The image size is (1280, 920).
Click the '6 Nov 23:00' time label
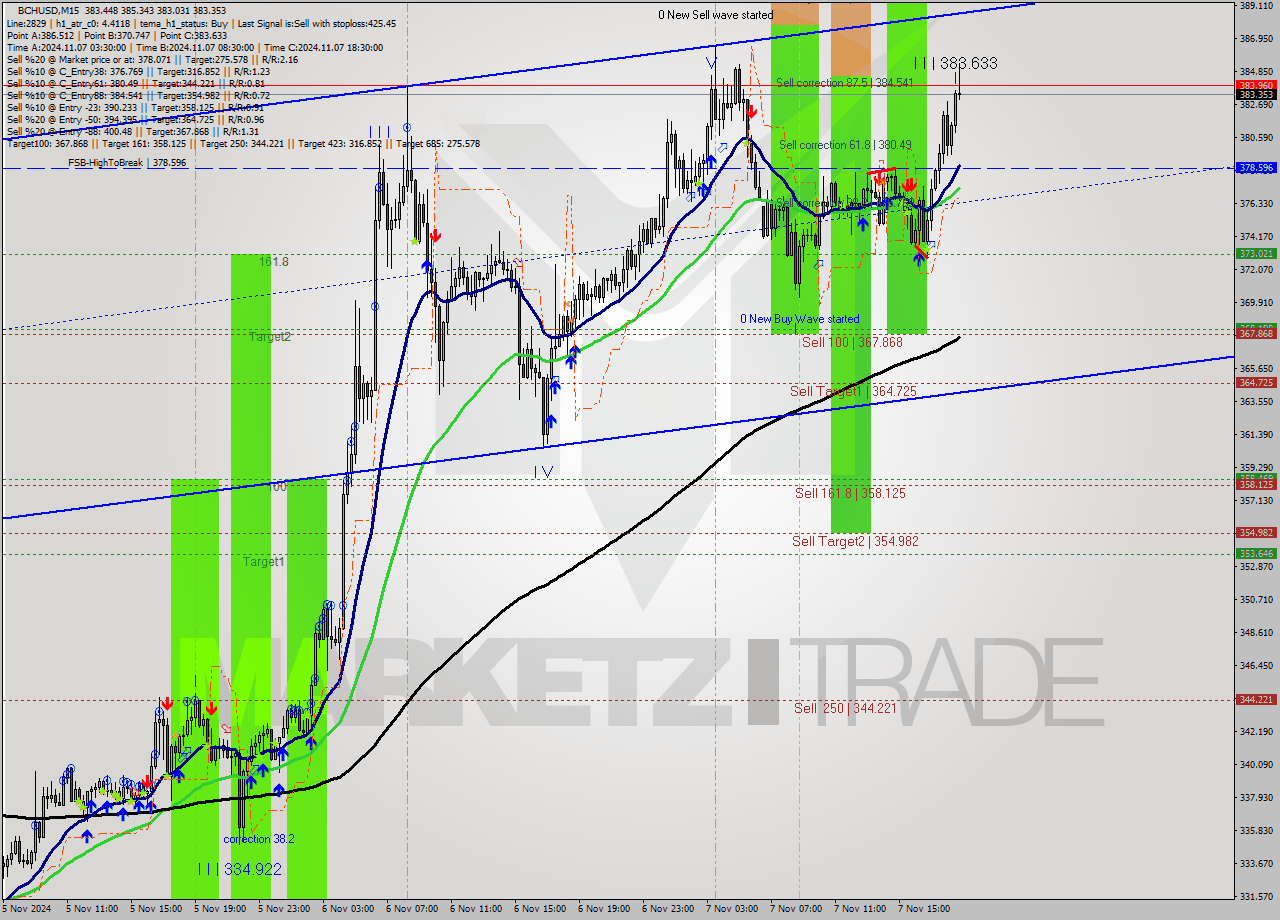point(668,910)
